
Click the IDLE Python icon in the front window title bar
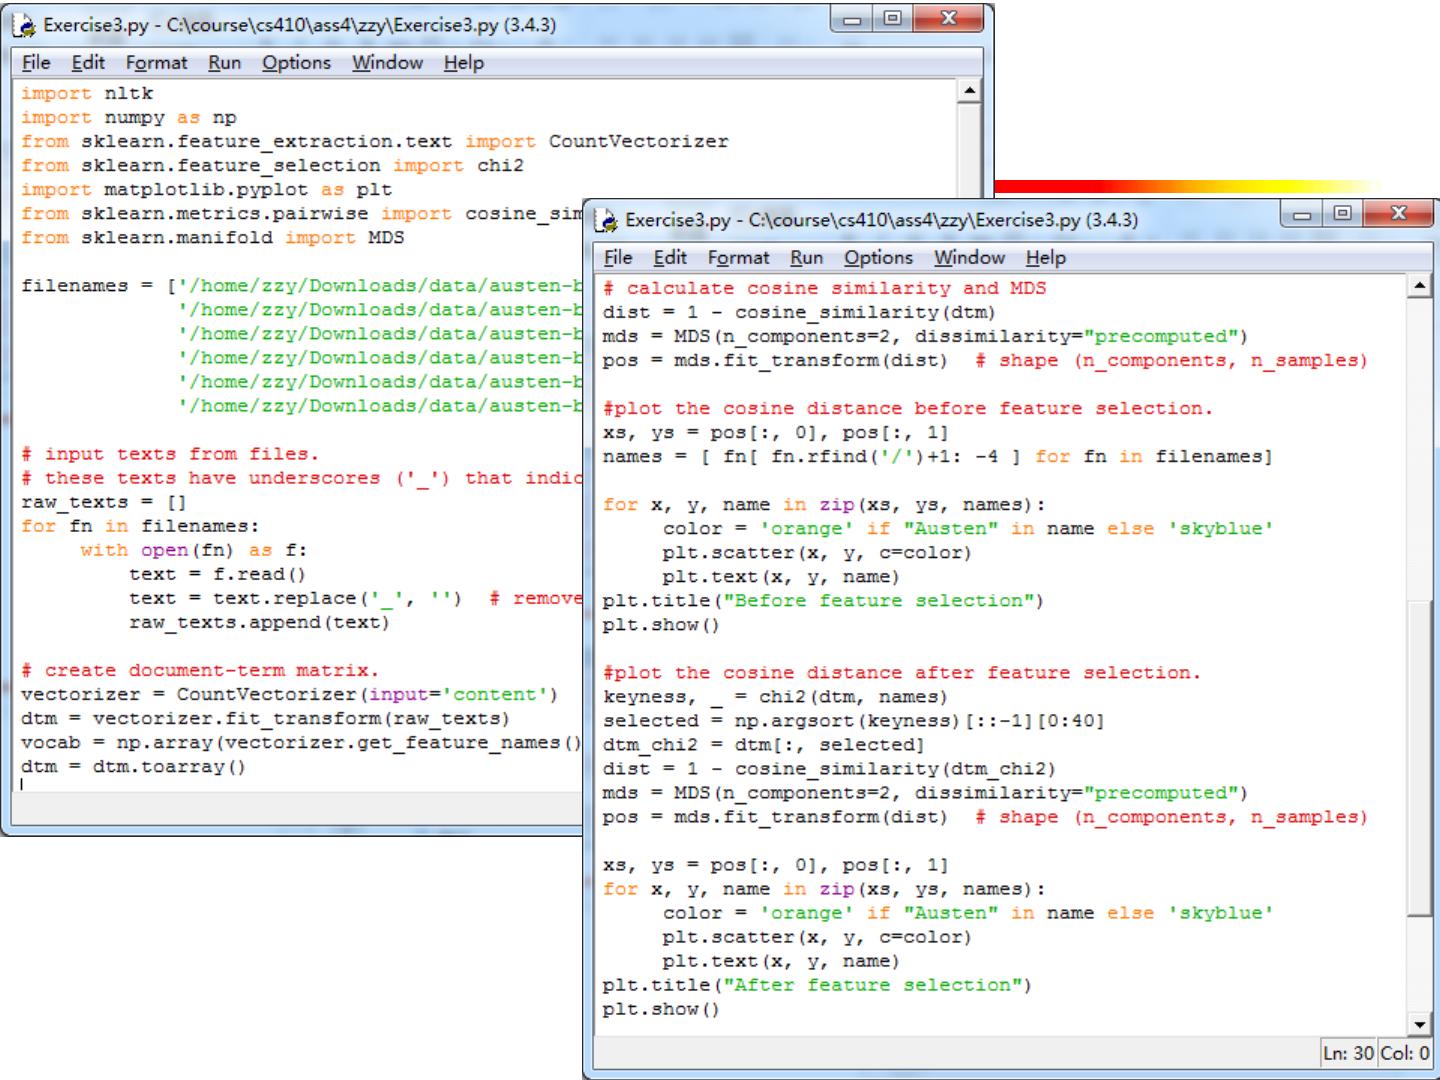click(607, 220)
